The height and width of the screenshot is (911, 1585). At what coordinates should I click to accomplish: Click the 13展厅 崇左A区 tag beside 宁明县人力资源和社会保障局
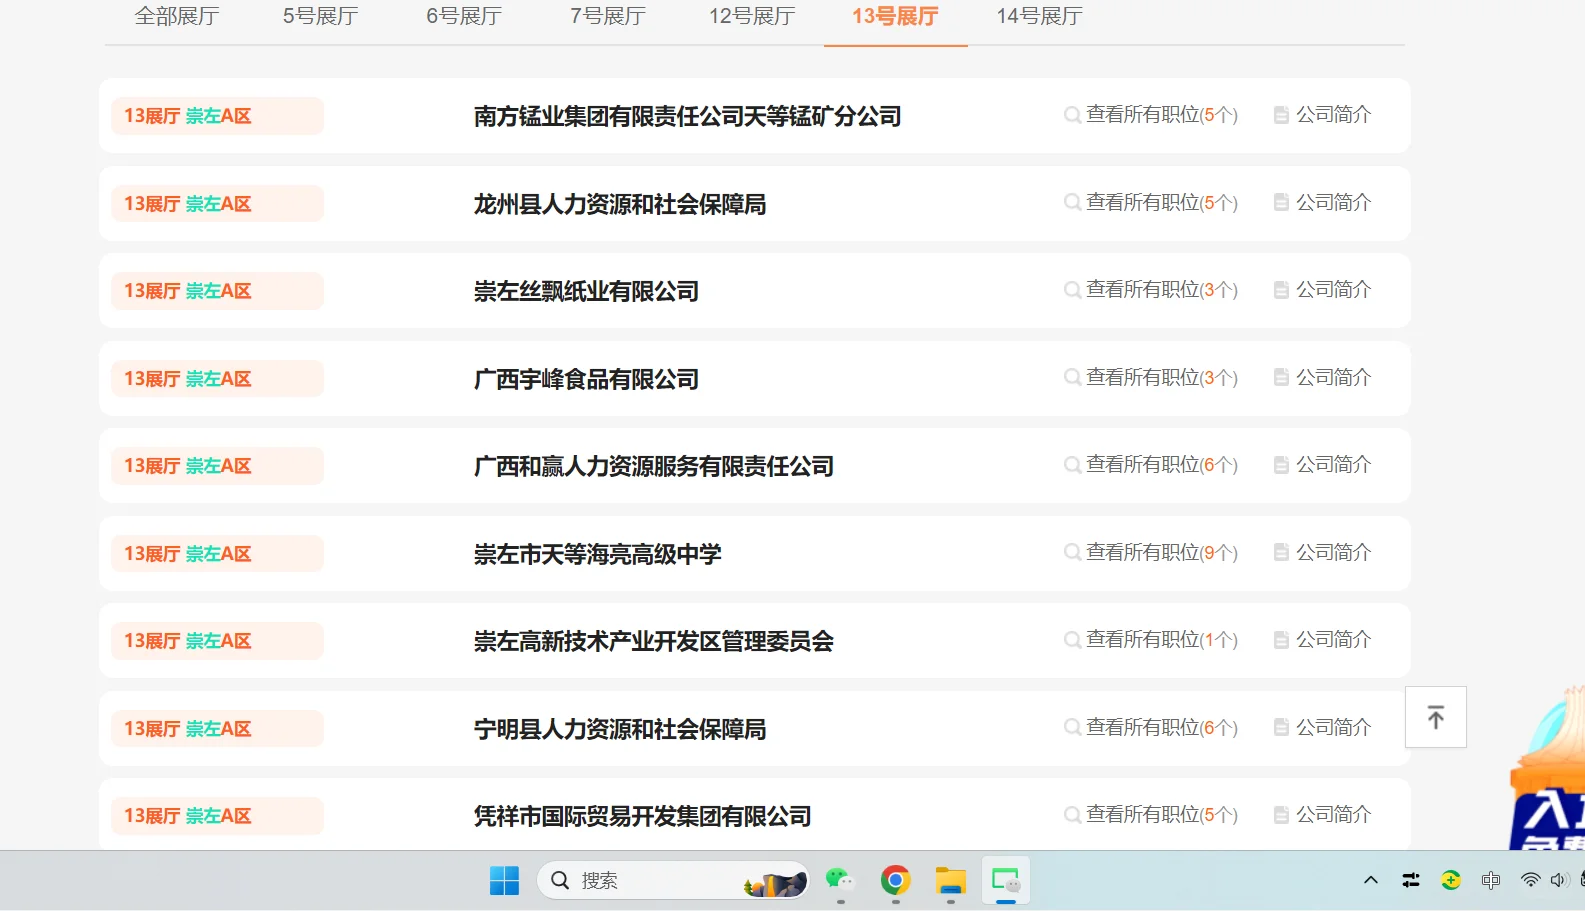pyautogui.click(x=217, y=729)
